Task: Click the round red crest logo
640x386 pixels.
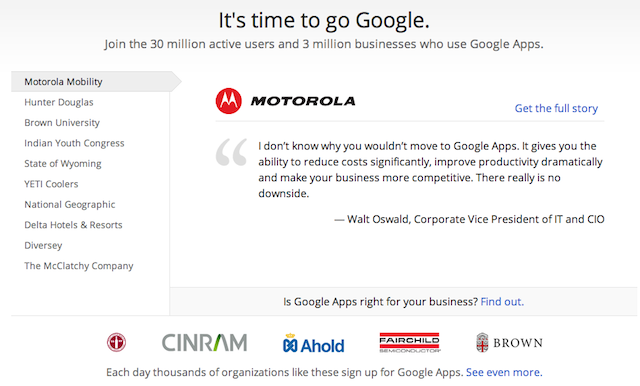Action: tap(116, 342)
